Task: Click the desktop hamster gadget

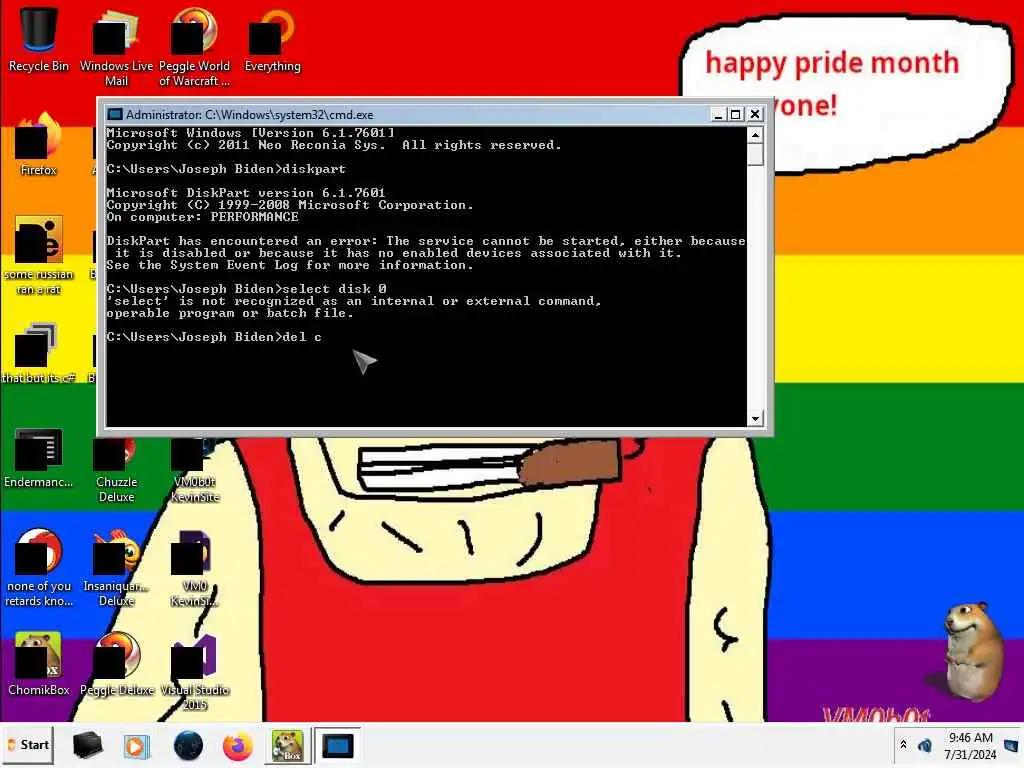Action: pos(974,651)
